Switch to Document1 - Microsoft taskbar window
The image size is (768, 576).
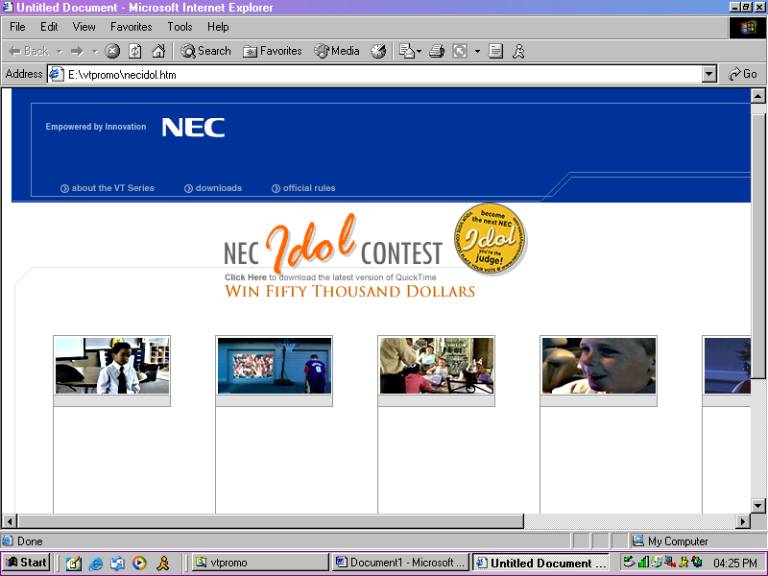400,562
